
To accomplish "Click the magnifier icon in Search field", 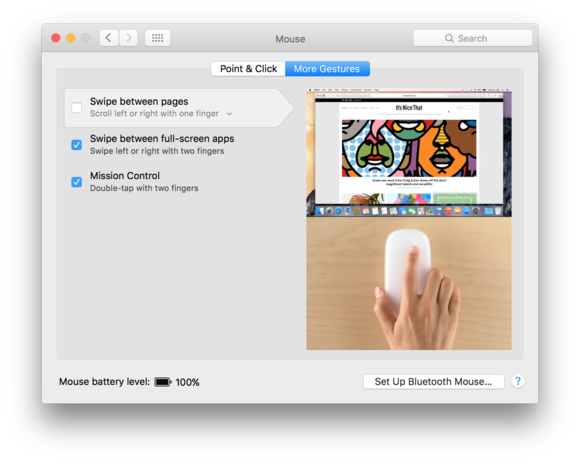I will point(449,38).
